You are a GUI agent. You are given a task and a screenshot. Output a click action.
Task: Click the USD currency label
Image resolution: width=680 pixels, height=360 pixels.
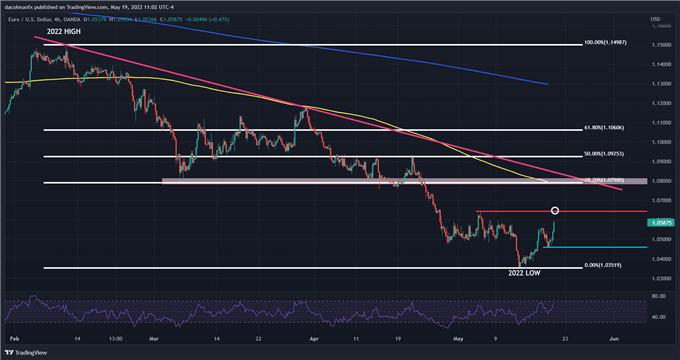pos(655,19)
